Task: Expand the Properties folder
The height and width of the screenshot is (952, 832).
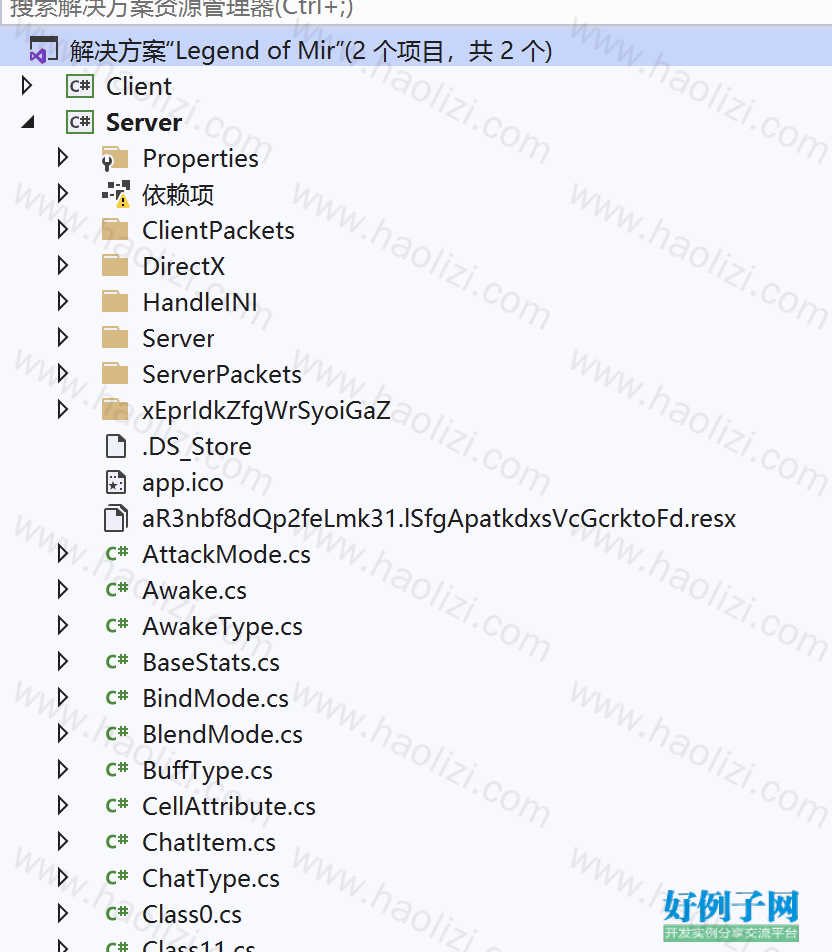Action: click(63, 158)
